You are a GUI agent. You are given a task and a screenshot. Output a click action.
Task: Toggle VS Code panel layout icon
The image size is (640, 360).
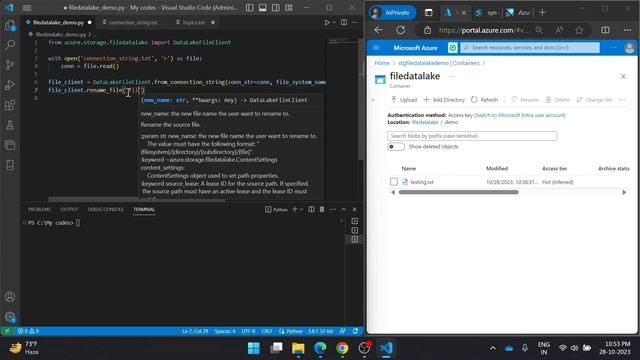263,8
